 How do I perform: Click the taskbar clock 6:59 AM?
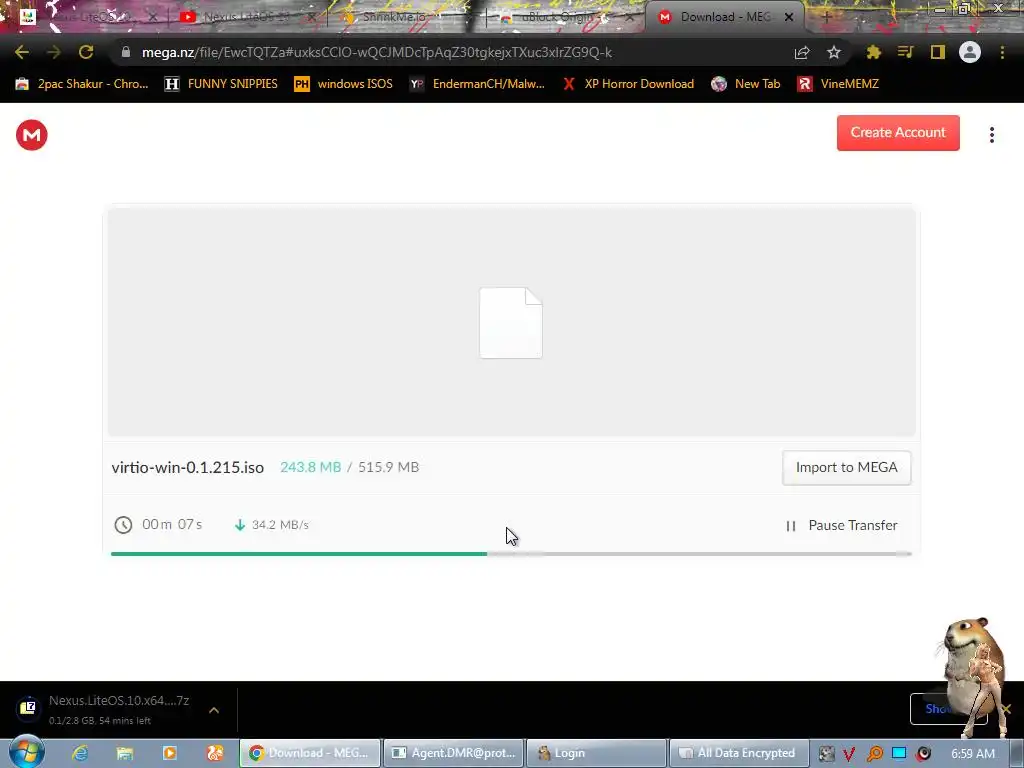(973, 754)
